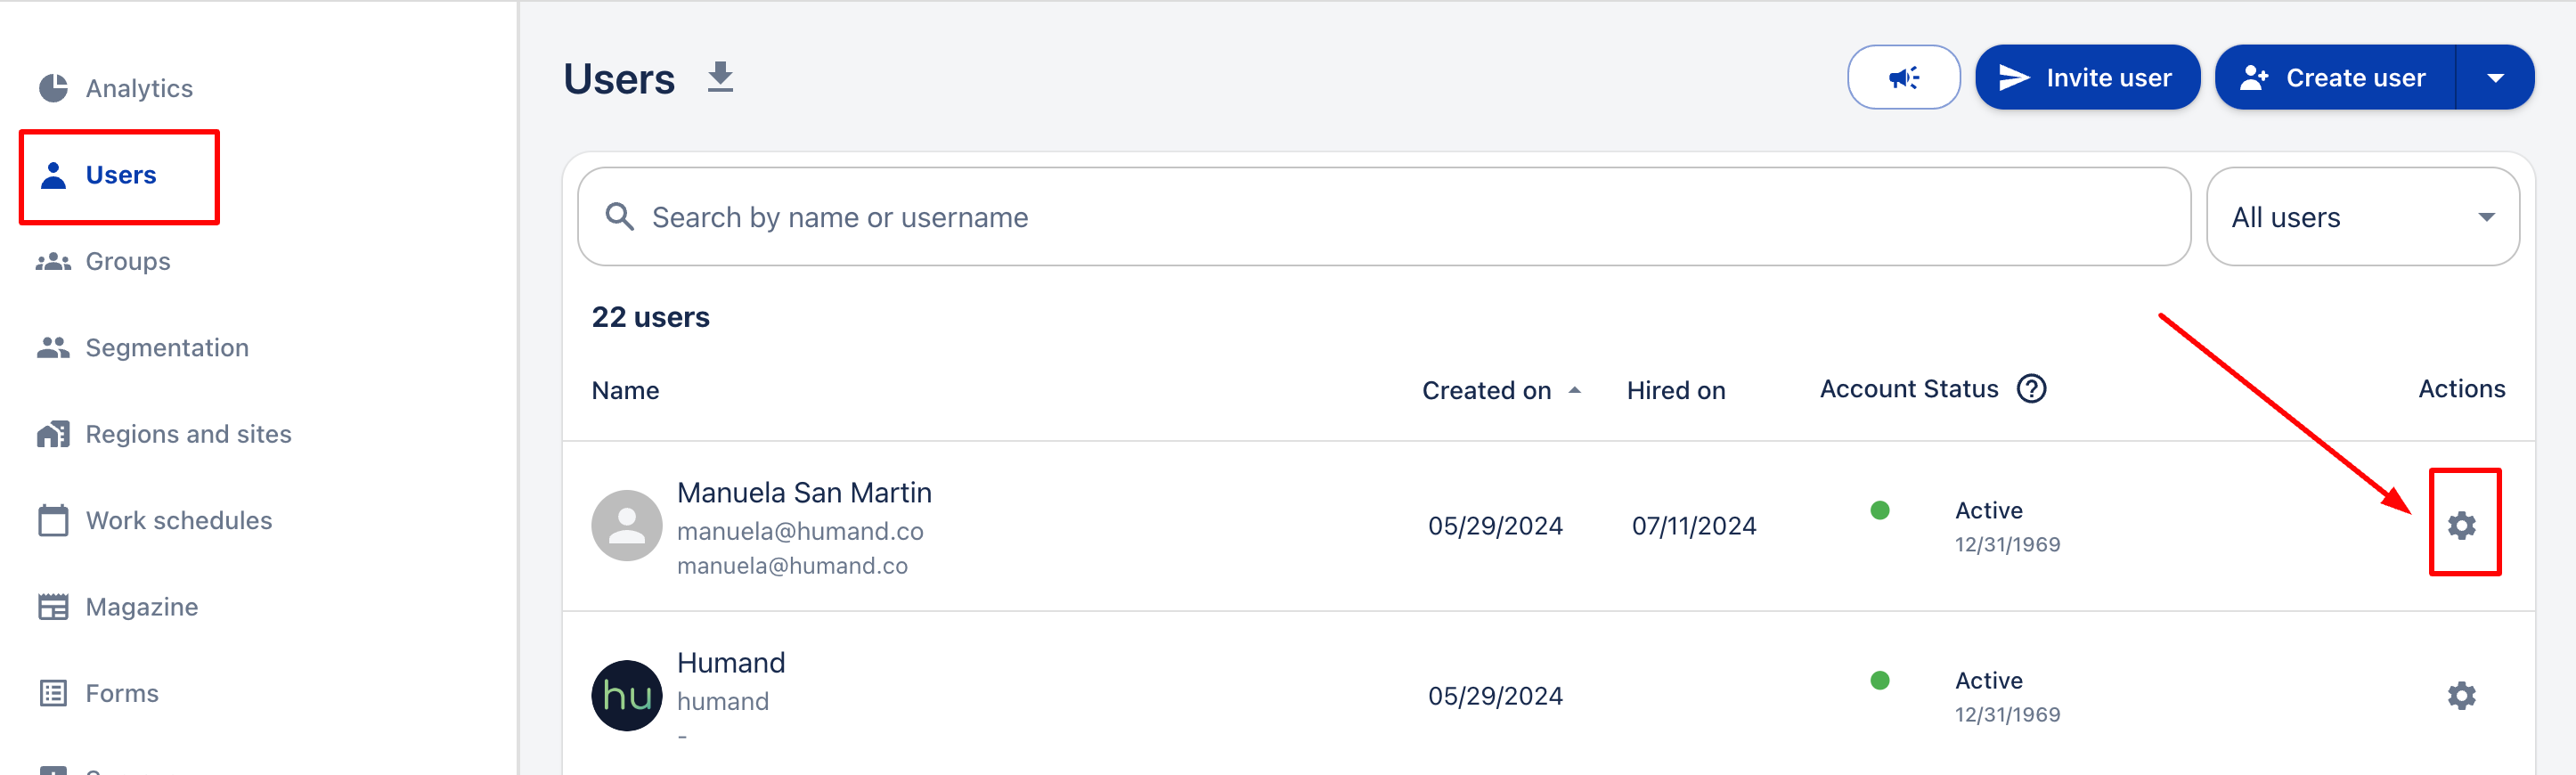Click the search magnifier icon

620,217
